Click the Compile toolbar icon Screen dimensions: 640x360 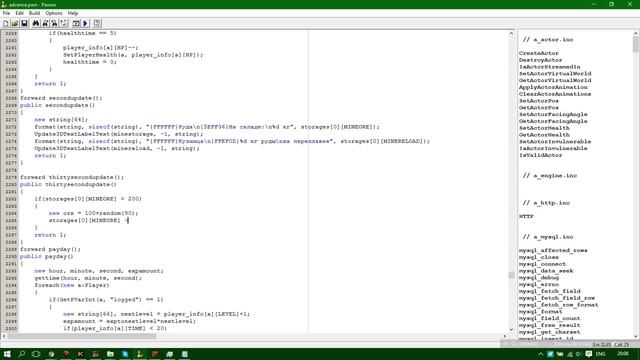click(x=76, y=23)
